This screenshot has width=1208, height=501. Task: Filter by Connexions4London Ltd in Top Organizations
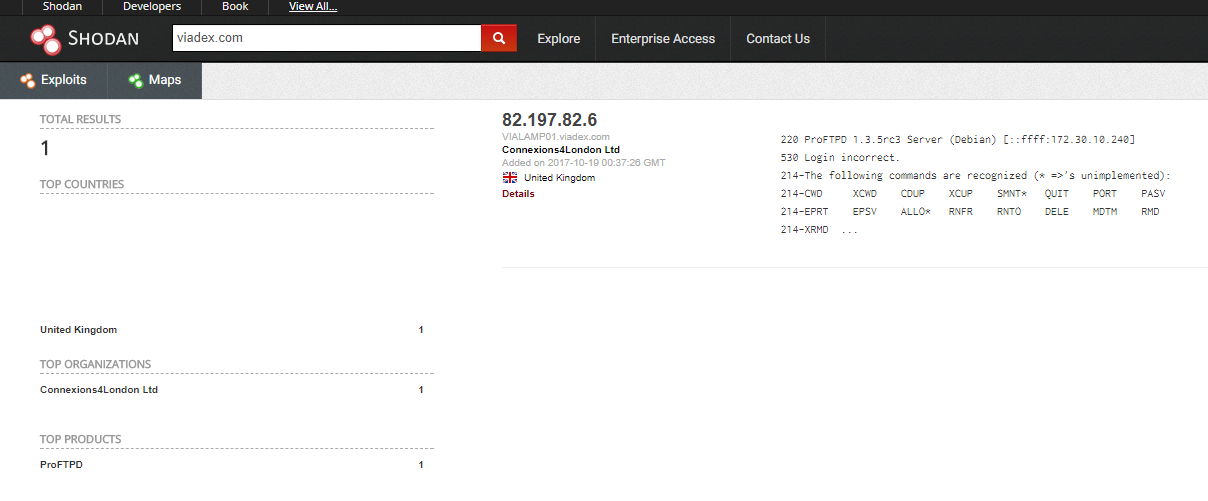coord(99,390)
